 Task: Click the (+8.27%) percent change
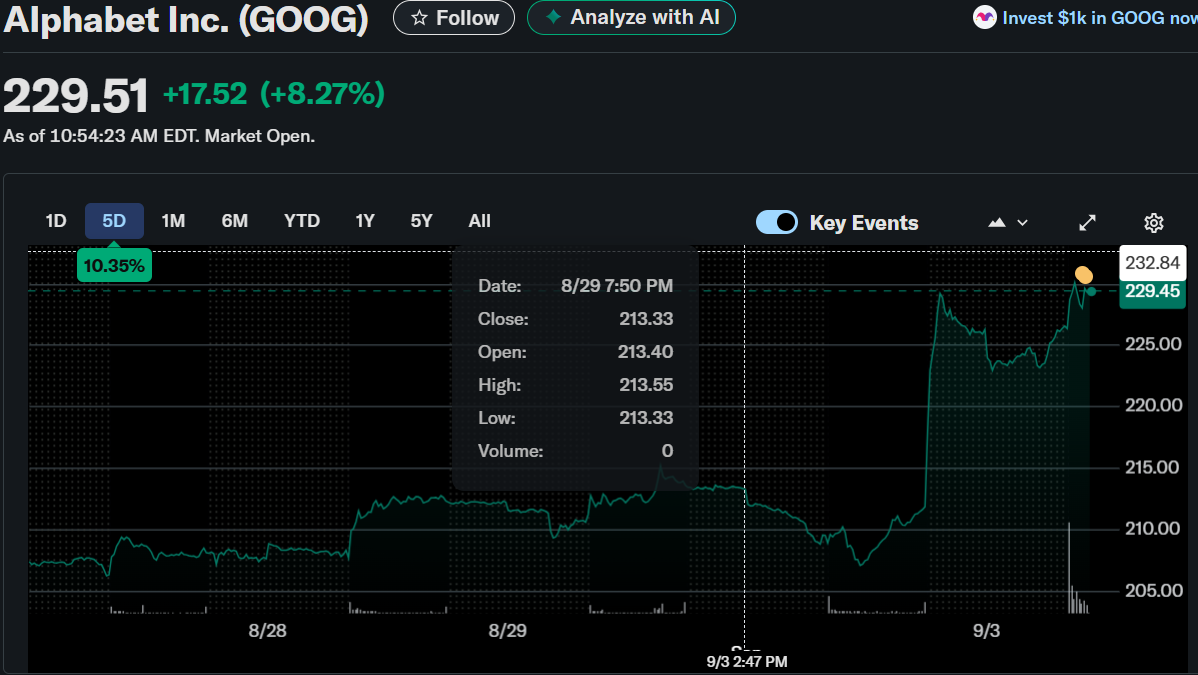point(322,94)
